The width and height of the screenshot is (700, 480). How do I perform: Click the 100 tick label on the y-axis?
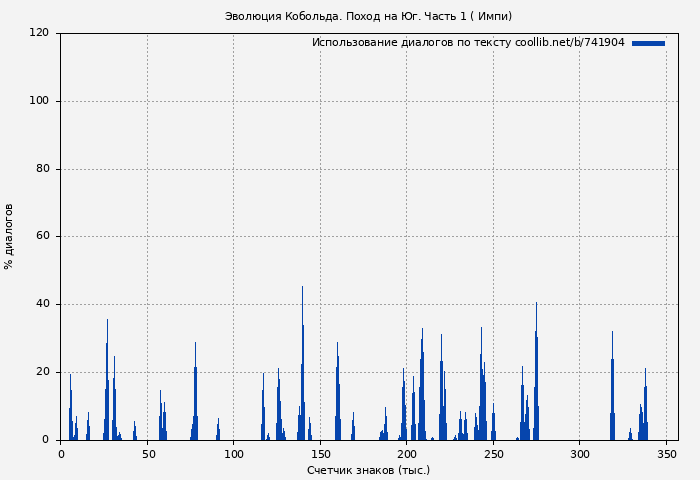pyautogui.click(x=39, y=101)
